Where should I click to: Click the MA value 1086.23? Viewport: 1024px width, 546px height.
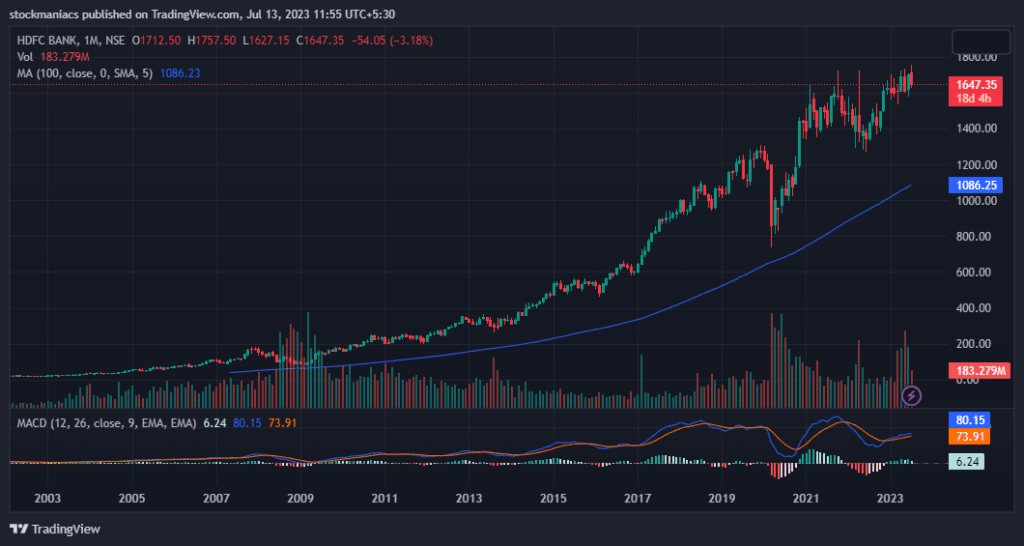(180, 73)
